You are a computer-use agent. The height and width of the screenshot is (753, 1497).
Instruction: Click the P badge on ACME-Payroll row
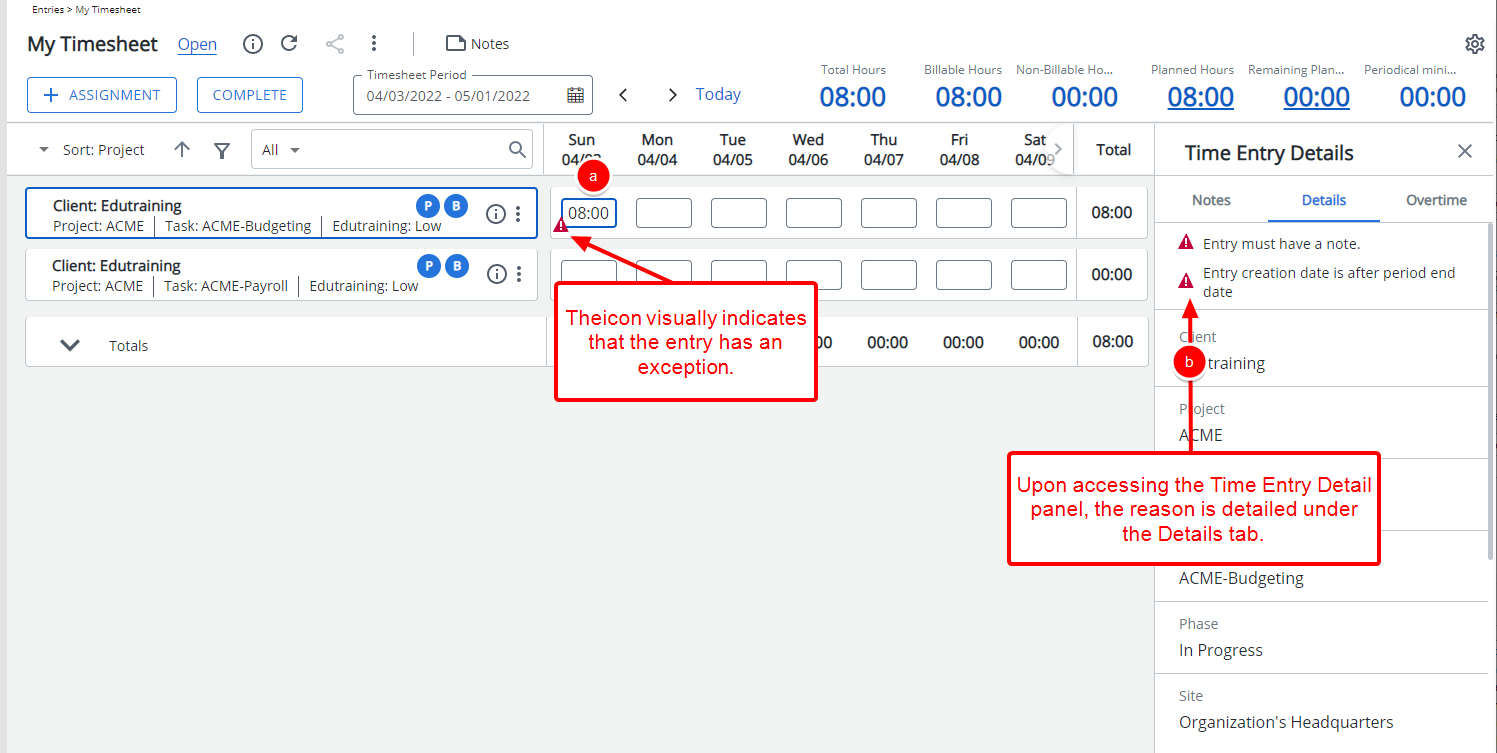coord(427,266)
